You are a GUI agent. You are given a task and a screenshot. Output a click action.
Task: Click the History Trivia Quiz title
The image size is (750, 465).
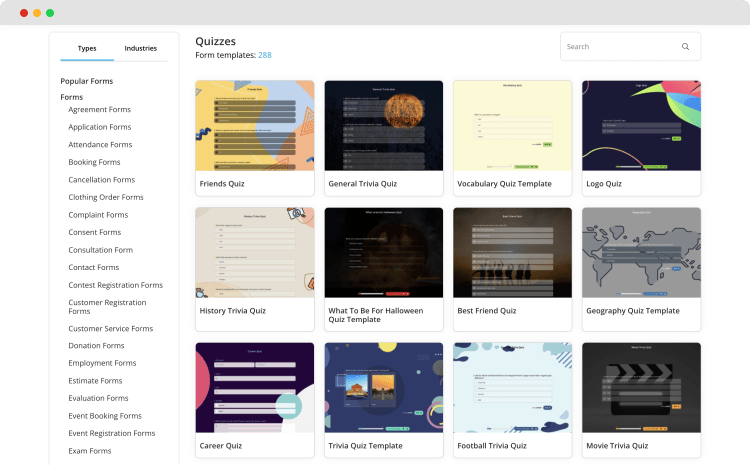(x=232, y=310)
